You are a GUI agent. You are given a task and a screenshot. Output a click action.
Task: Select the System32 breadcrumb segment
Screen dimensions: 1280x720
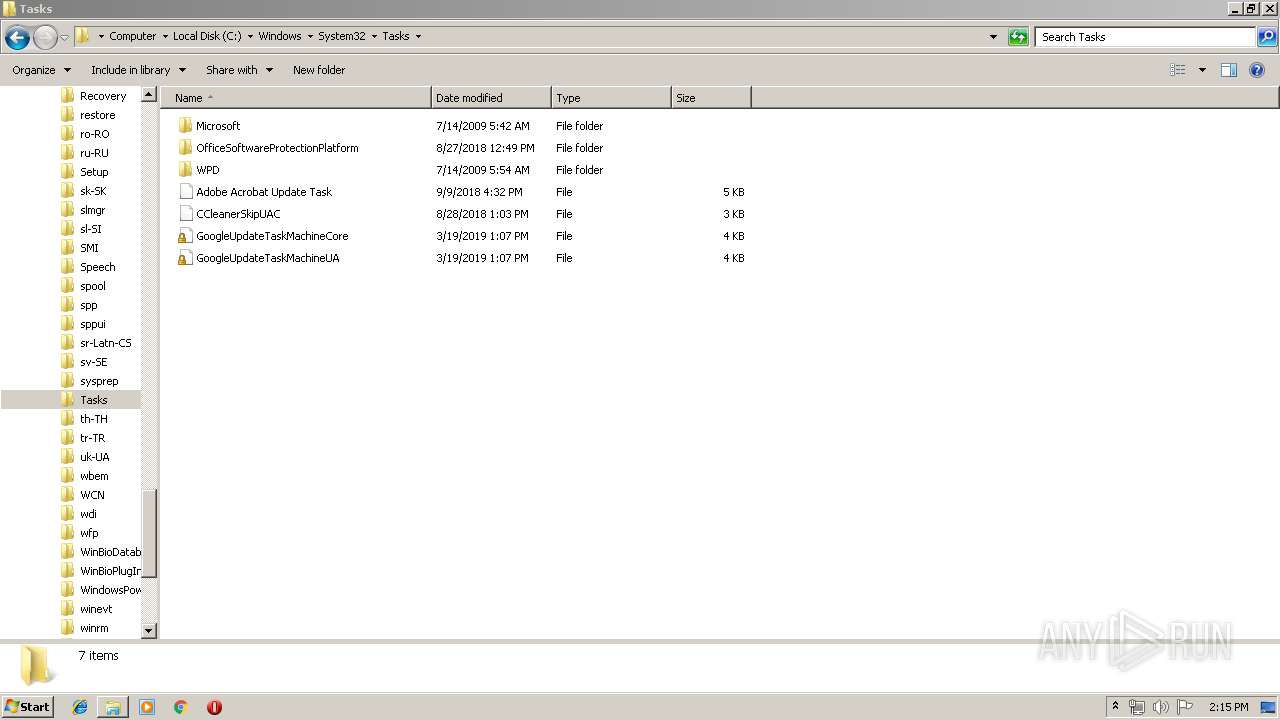(341, 36)
